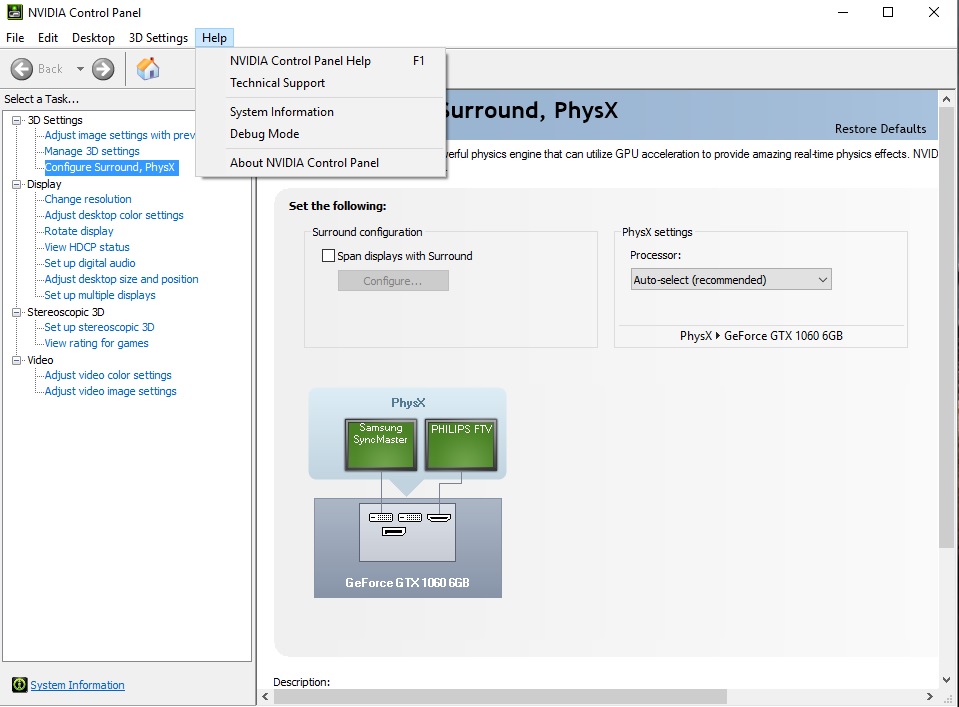The height and width of the screenshot is (707, 959).
Task: Open Adjust video color settings
Action: [108, 375]
